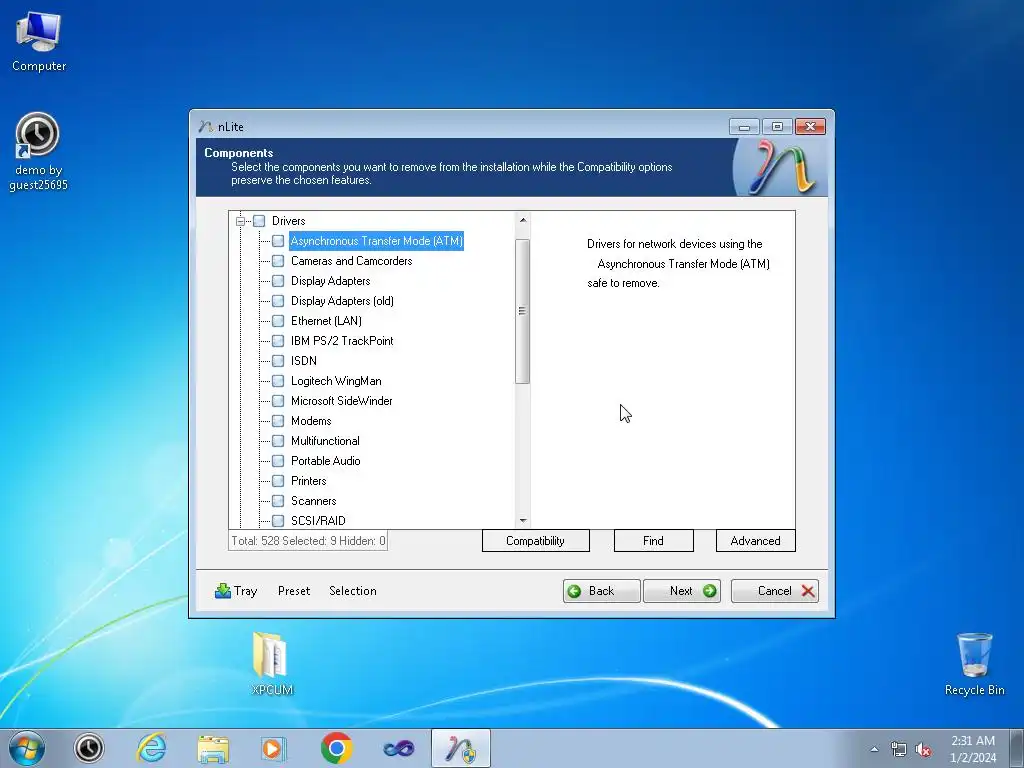The image size is (1024, 768).
Task: Click Show Desktop strip on taskbar
Action: point(1017,749)
